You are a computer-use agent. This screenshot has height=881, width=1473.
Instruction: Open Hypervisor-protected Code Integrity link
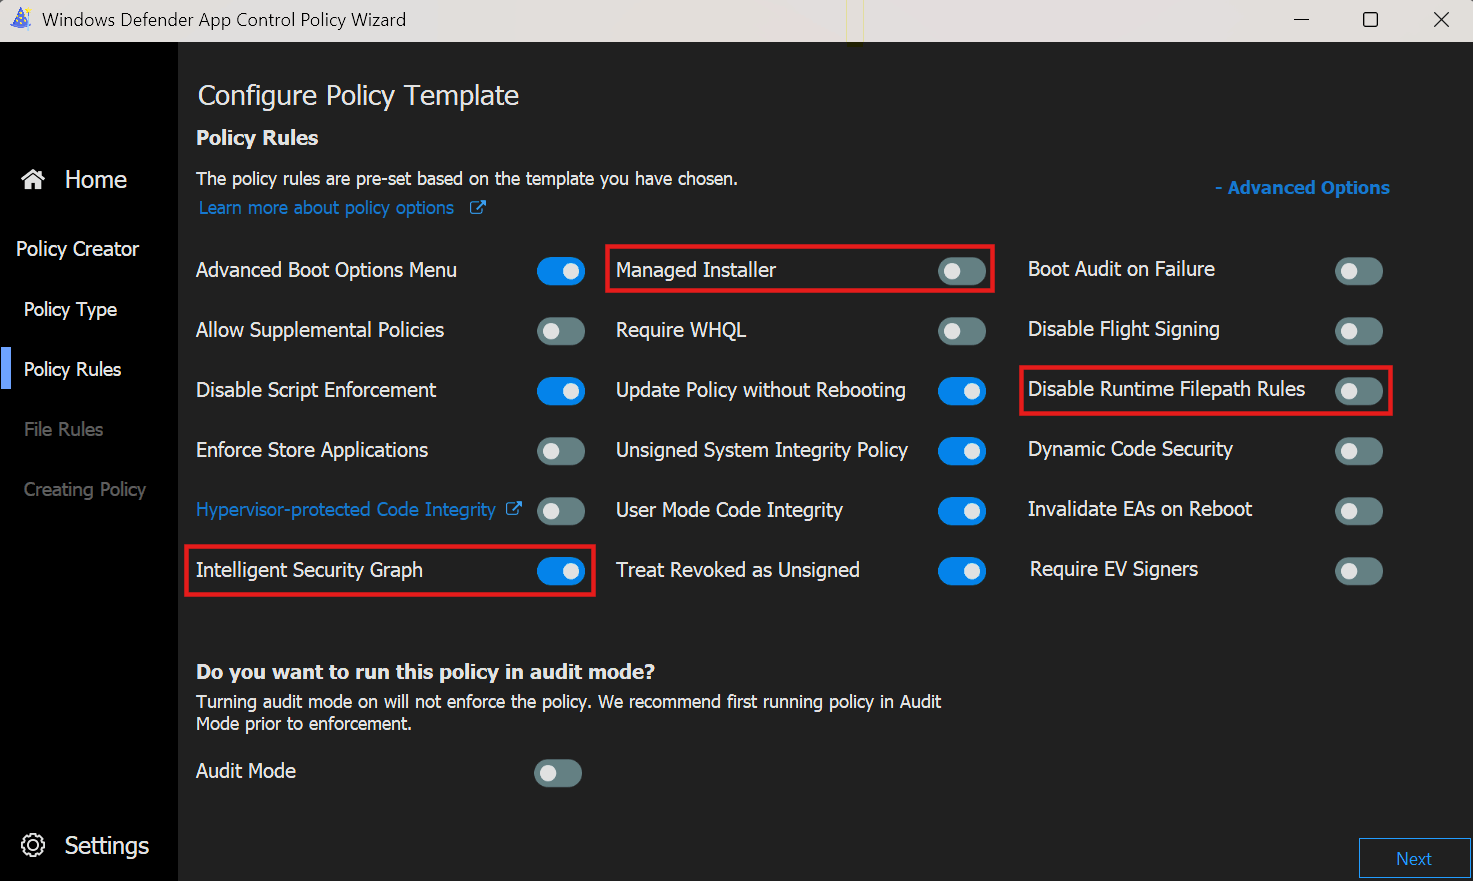click(x=345, y=510)
